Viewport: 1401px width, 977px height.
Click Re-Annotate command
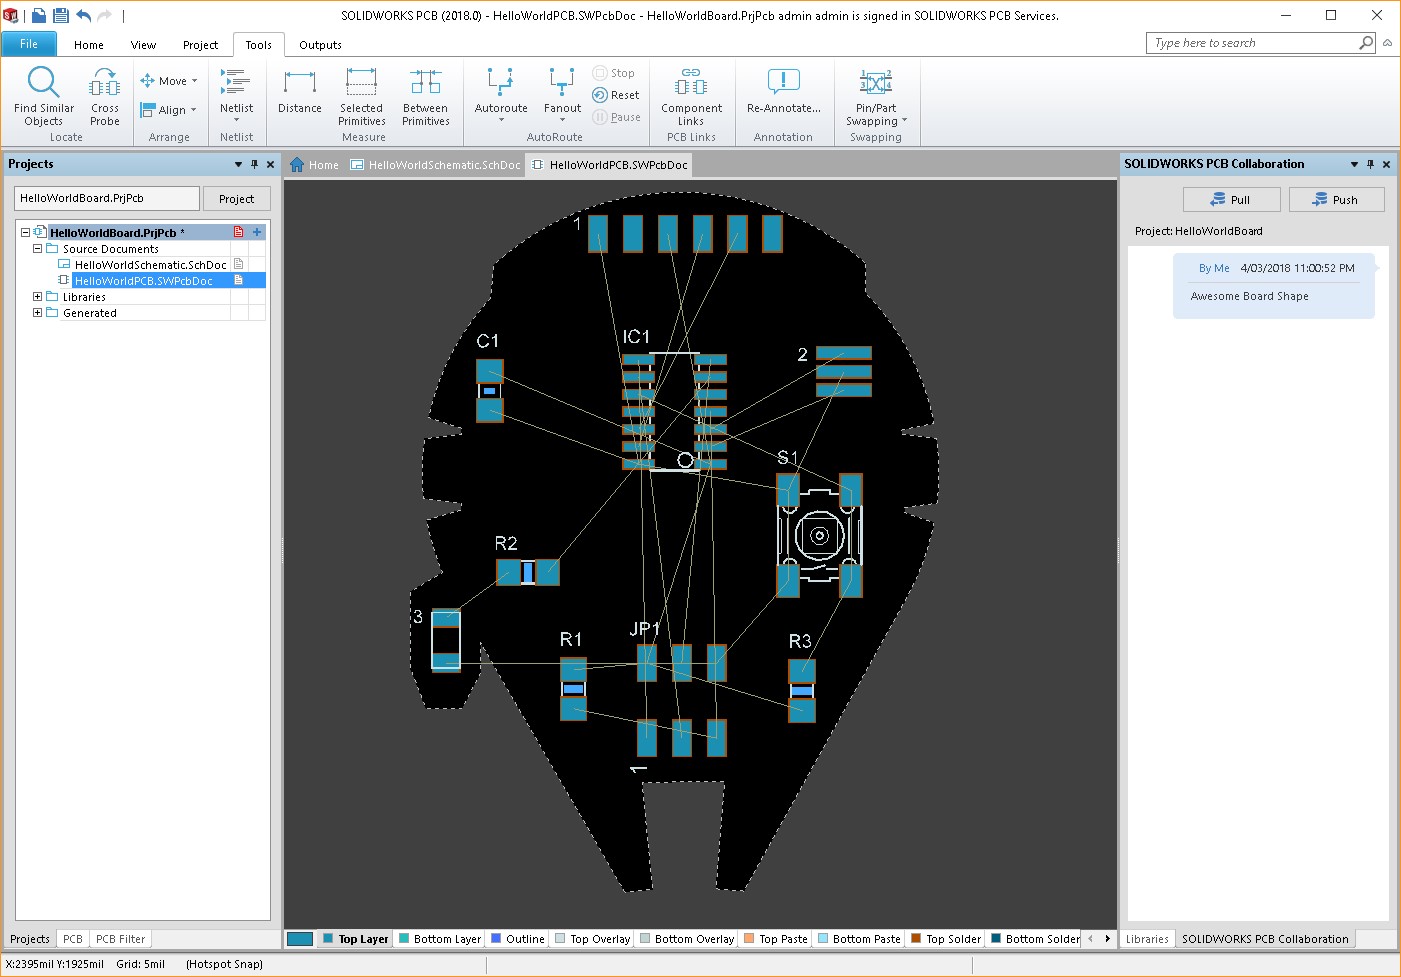[784, 91]
